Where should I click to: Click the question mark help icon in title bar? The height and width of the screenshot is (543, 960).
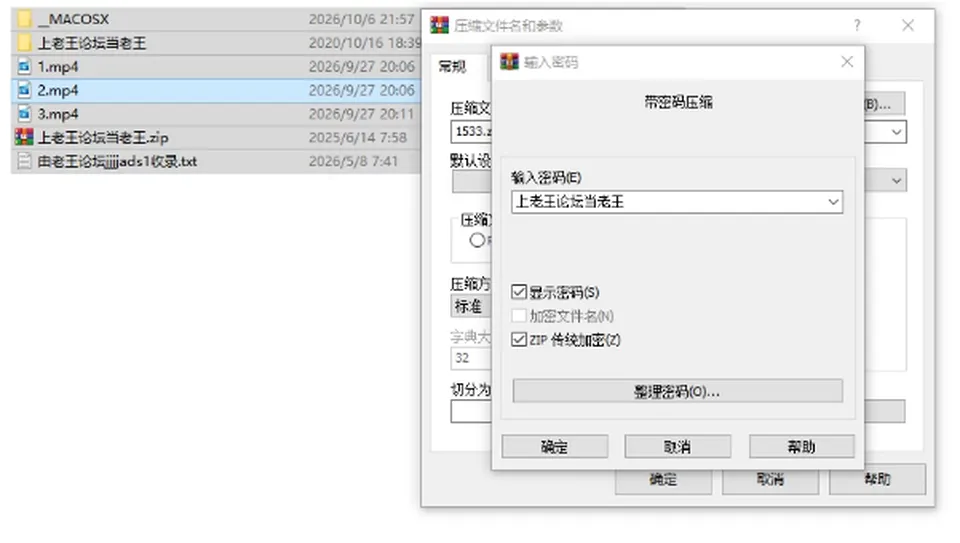857,25
